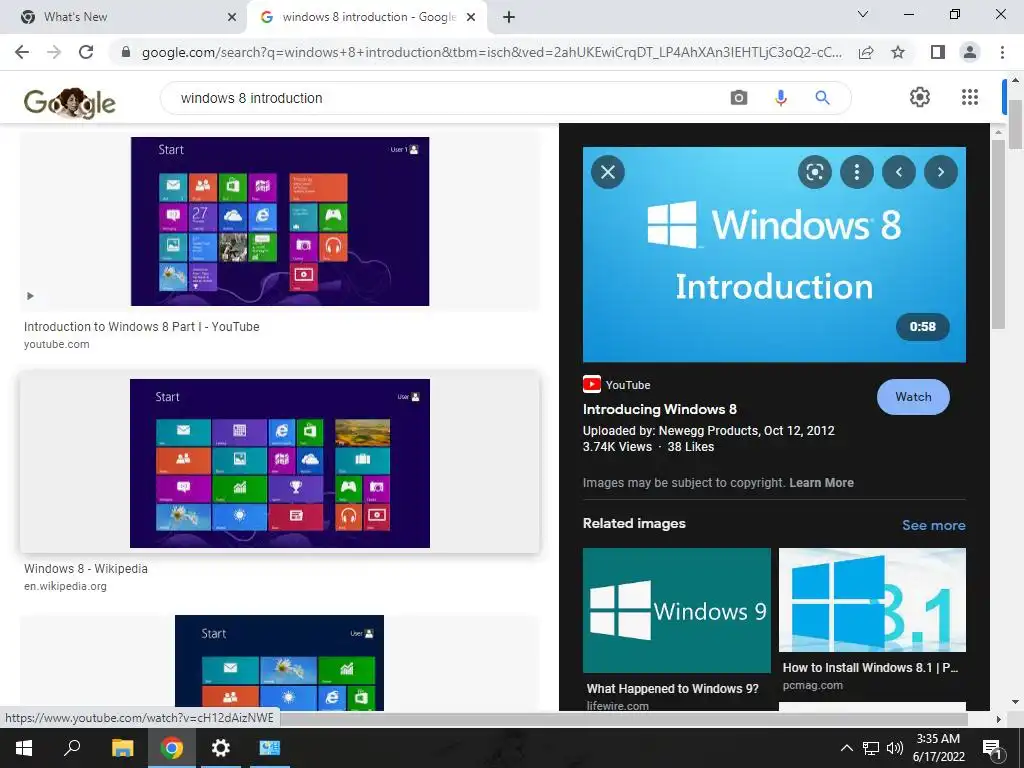1024x768 pixels.
Task: Open Windows 8 Introduction video preview
Action: 774,255
